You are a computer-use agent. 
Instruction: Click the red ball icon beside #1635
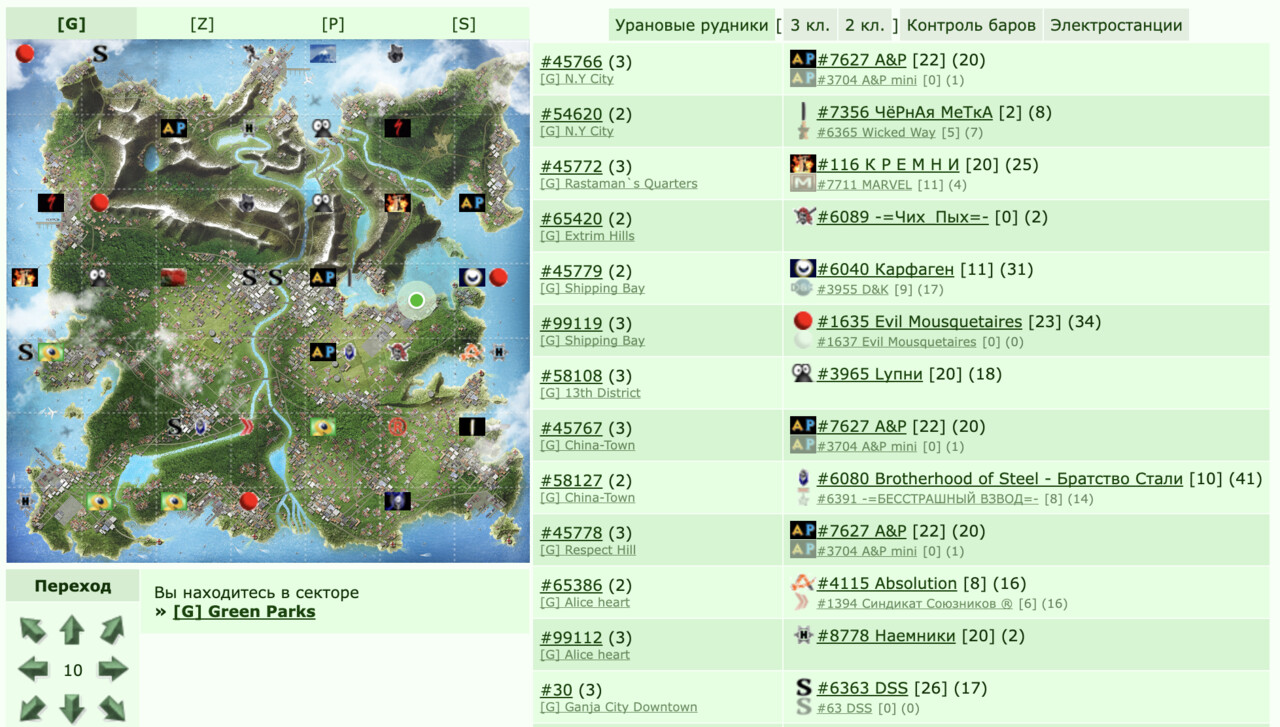[x=802, y=321]
